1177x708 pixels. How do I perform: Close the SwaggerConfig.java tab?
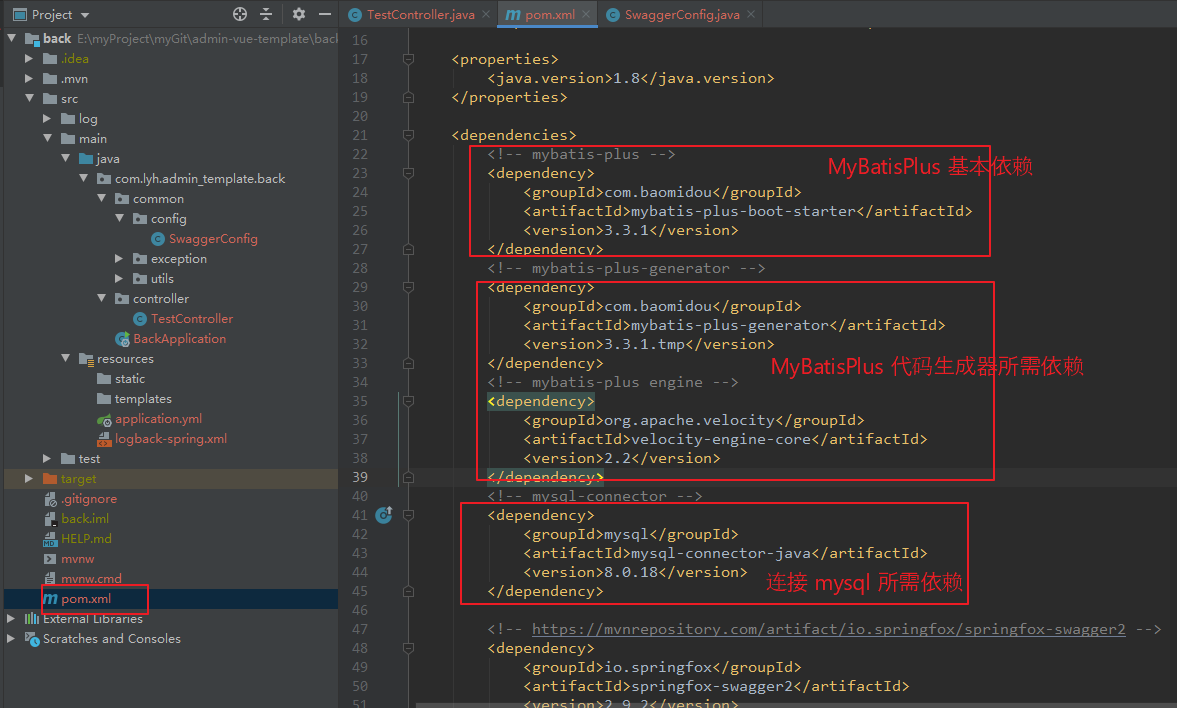tap(751, 14)
